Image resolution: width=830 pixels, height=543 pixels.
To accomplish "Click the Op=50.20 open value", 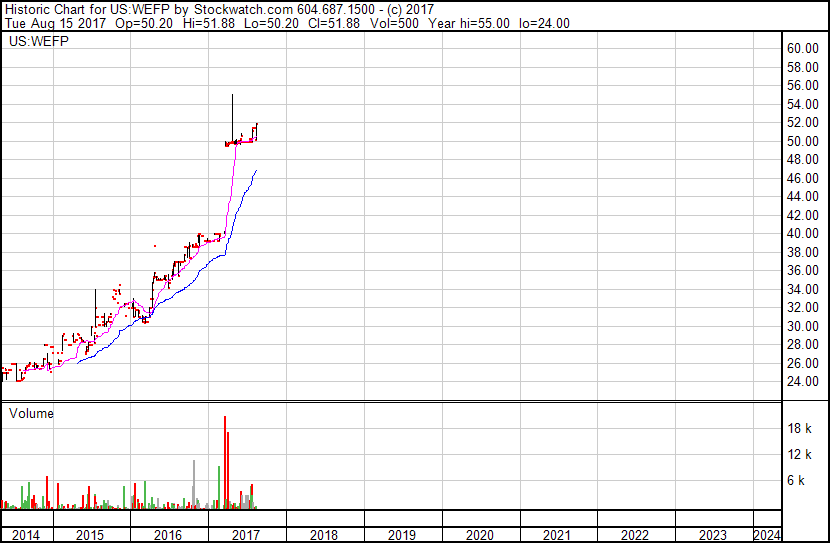I will (143, 23).
